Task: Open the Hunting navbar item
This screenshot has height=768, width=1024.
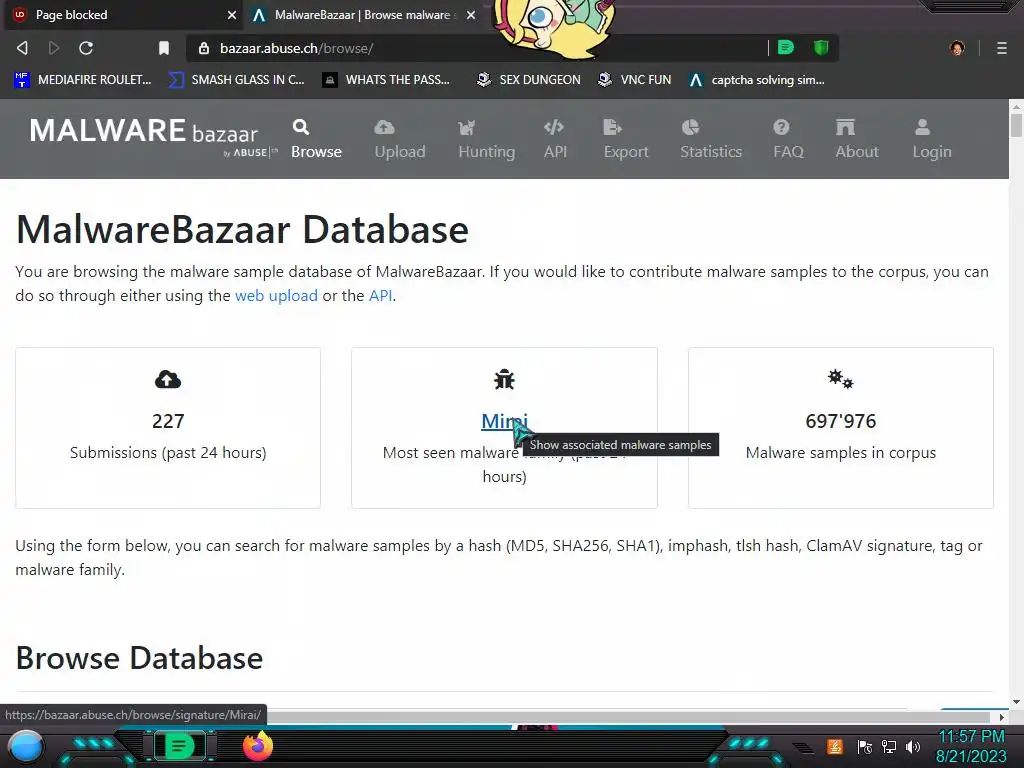Action: (x=487, y=138)
